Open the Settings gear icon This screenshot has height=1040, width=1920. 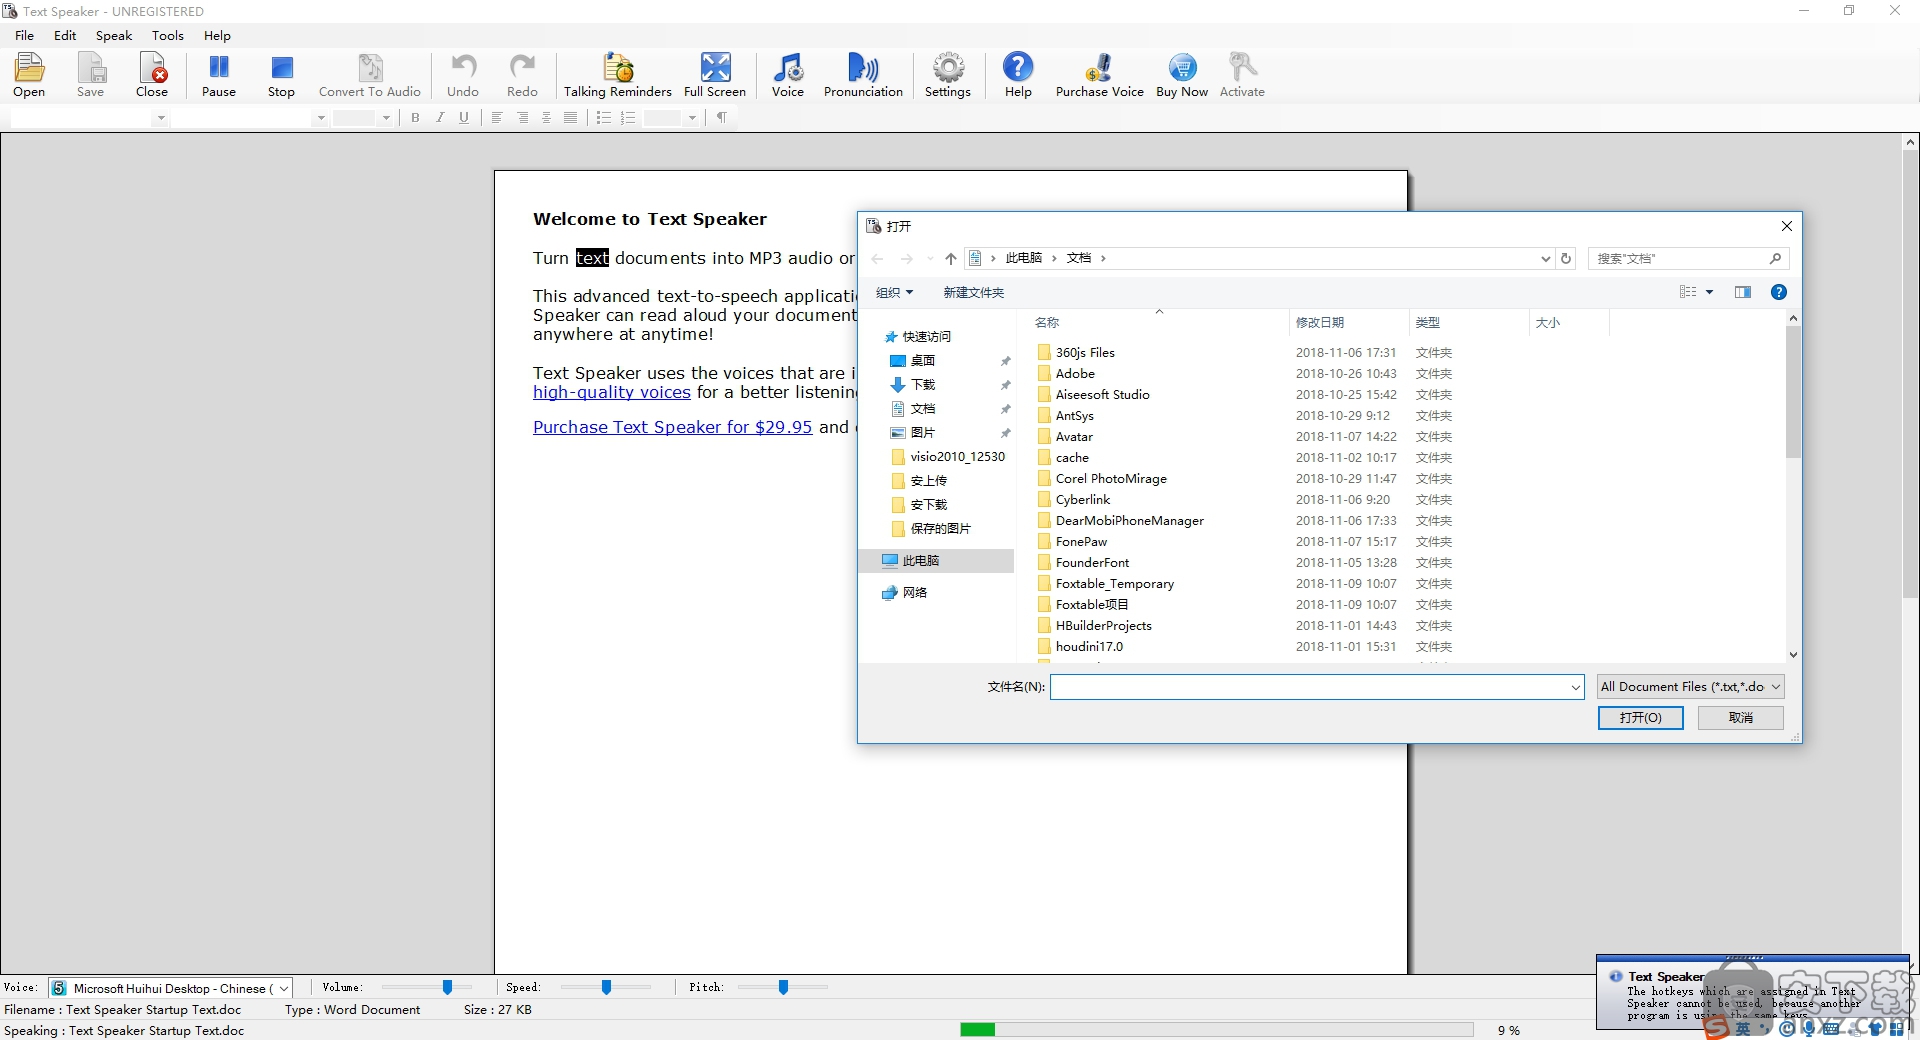(x=948, y=75)
